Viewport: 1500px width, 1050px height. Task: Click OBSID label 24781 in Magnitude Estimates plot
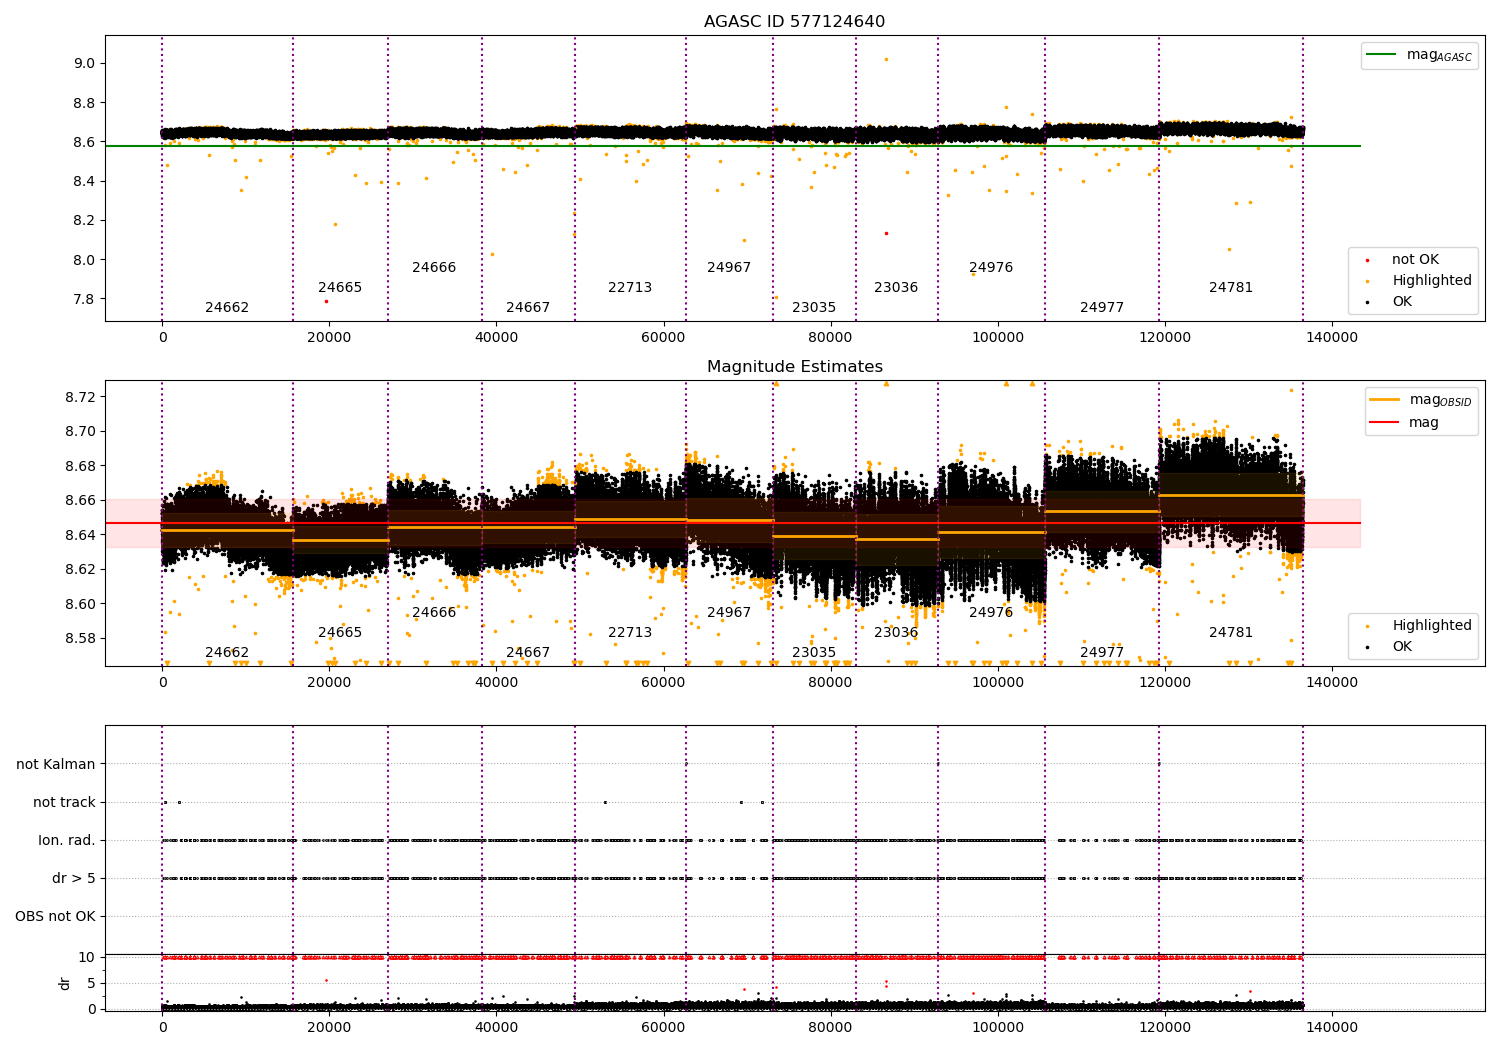click(x=1231, y=633)
